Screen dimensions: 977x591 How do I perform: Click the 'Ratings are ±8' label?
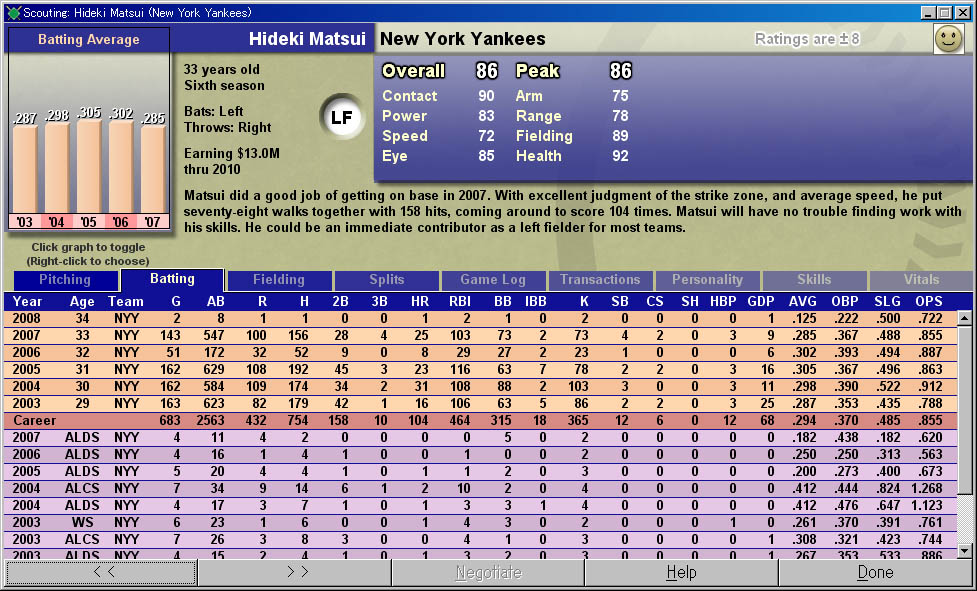click(x=807, y=39)
